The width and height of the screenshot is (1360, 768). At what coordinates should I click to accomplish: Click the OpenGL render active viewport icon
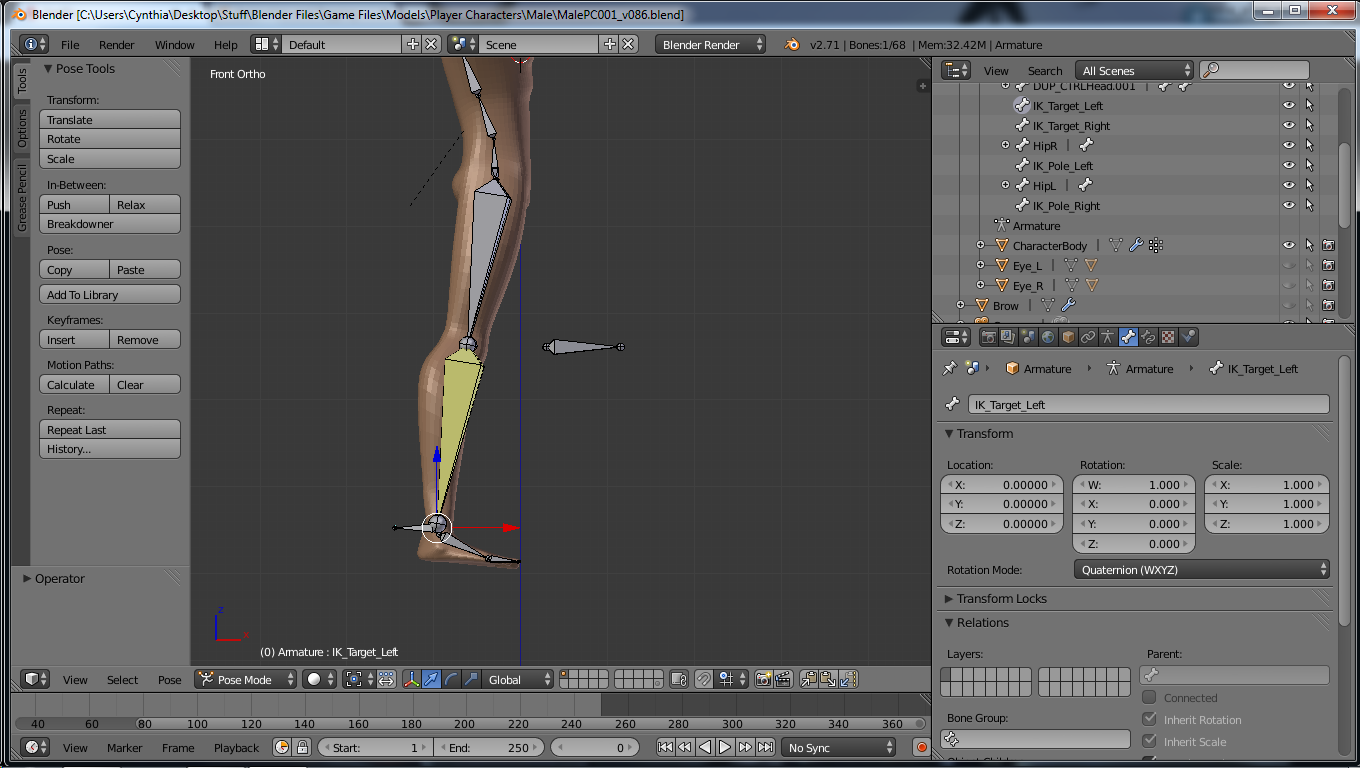(764, 679)
